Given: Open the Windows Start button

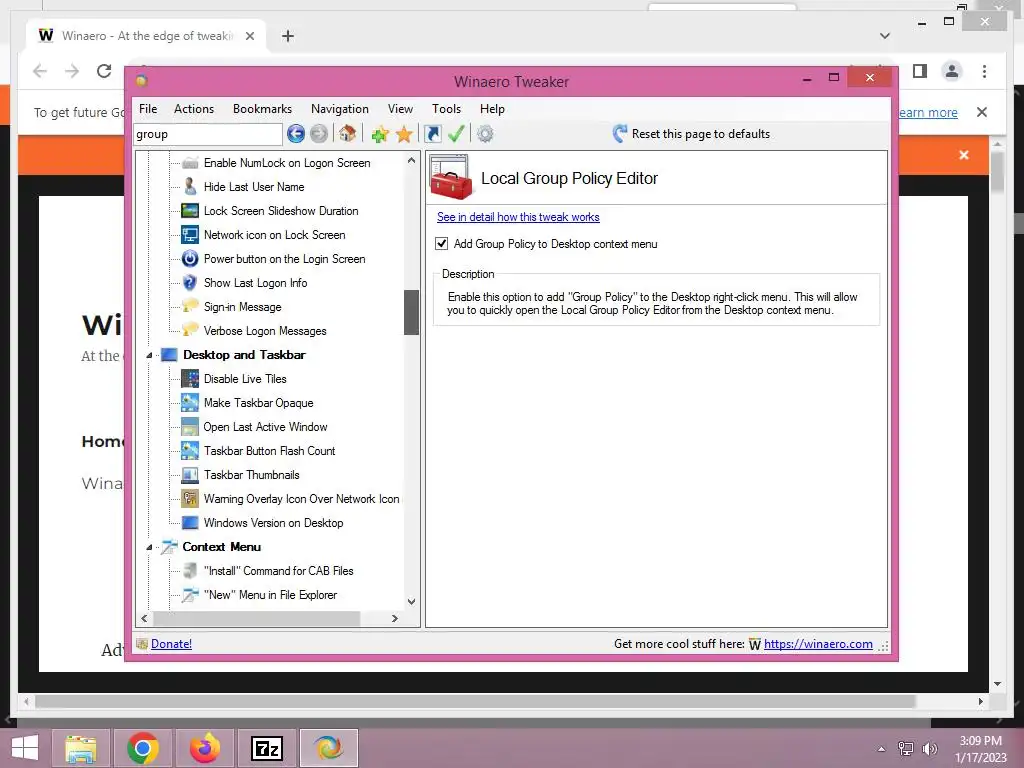Looking at the screenshot, I should 25,748.
